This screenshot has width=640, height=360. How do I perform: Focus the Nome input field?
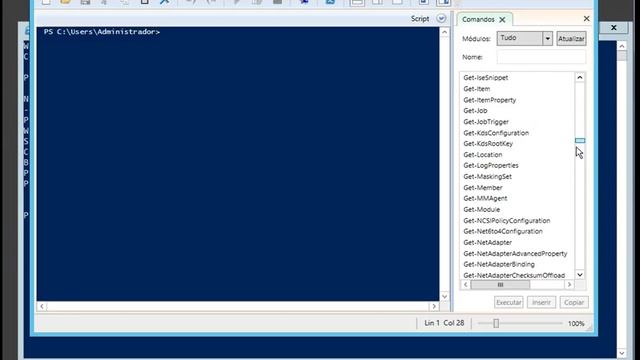click(x=541, y=57)
